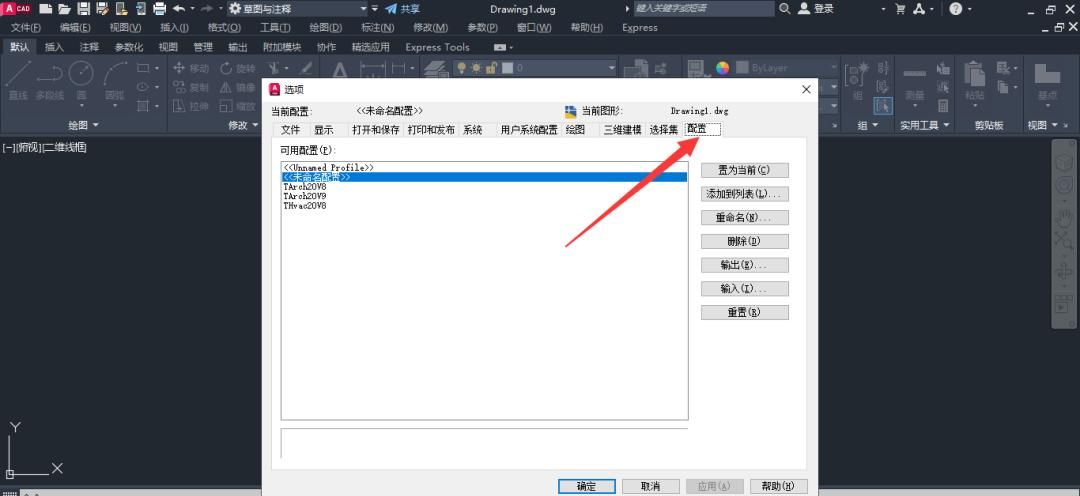The height and width of the screenshot is (496, 1080).
Task: Toggle the layer lock padlock icon
Action: point(491,68)
